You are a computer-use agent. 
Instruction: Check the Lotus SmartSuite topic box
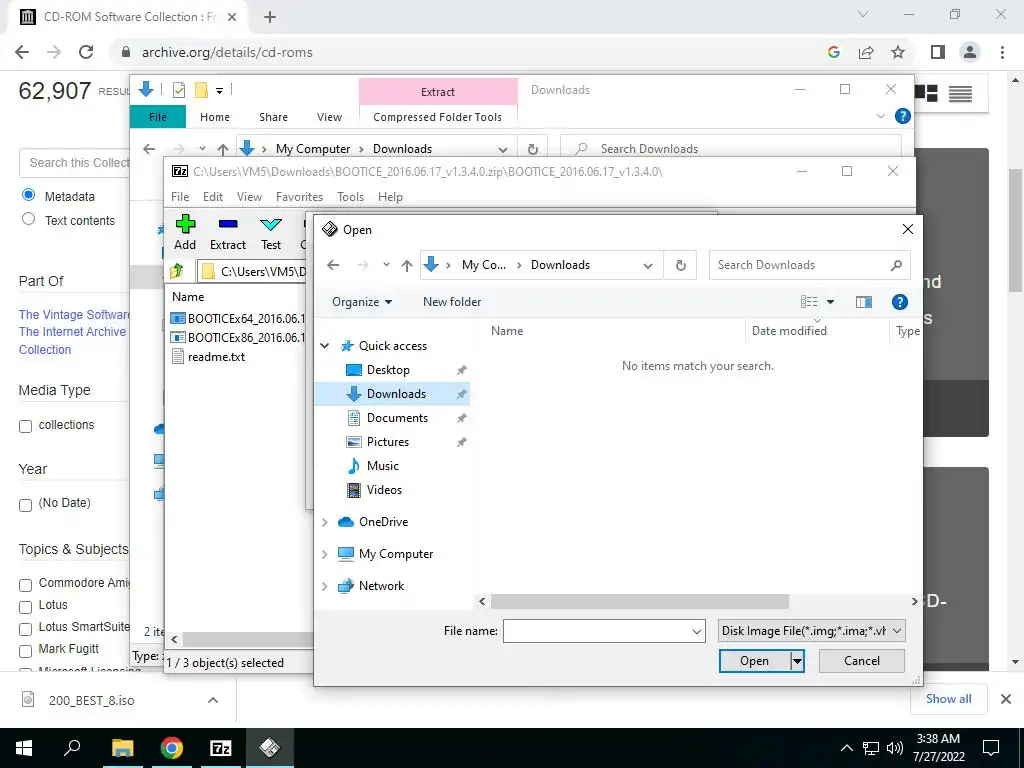[x=25, y=629]
